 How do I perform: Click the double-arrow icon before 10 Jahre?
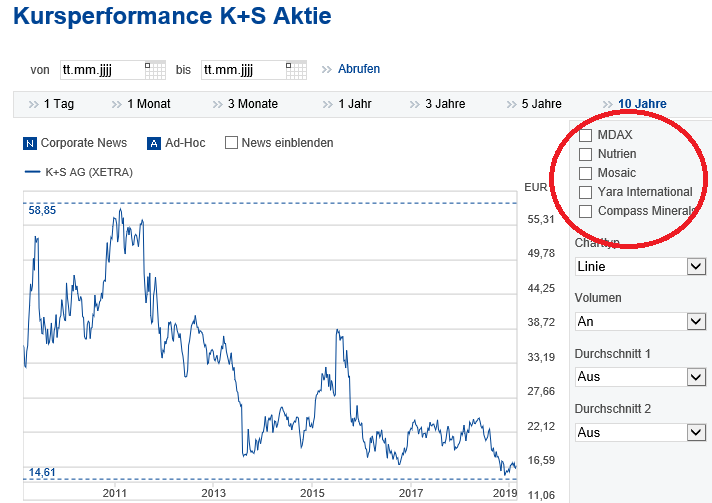[x=609, y=104]
